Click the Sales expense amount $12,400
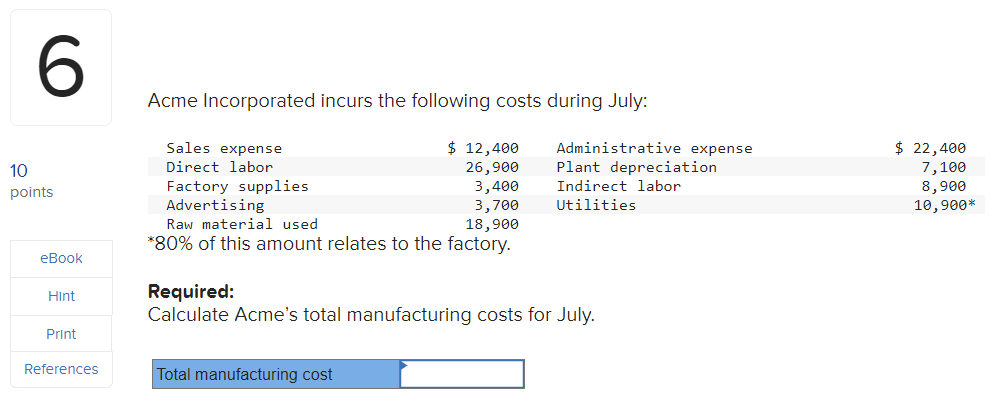The width and height of the screenshot is (1003, 414). pyautogui.click(x=482, y=148)
